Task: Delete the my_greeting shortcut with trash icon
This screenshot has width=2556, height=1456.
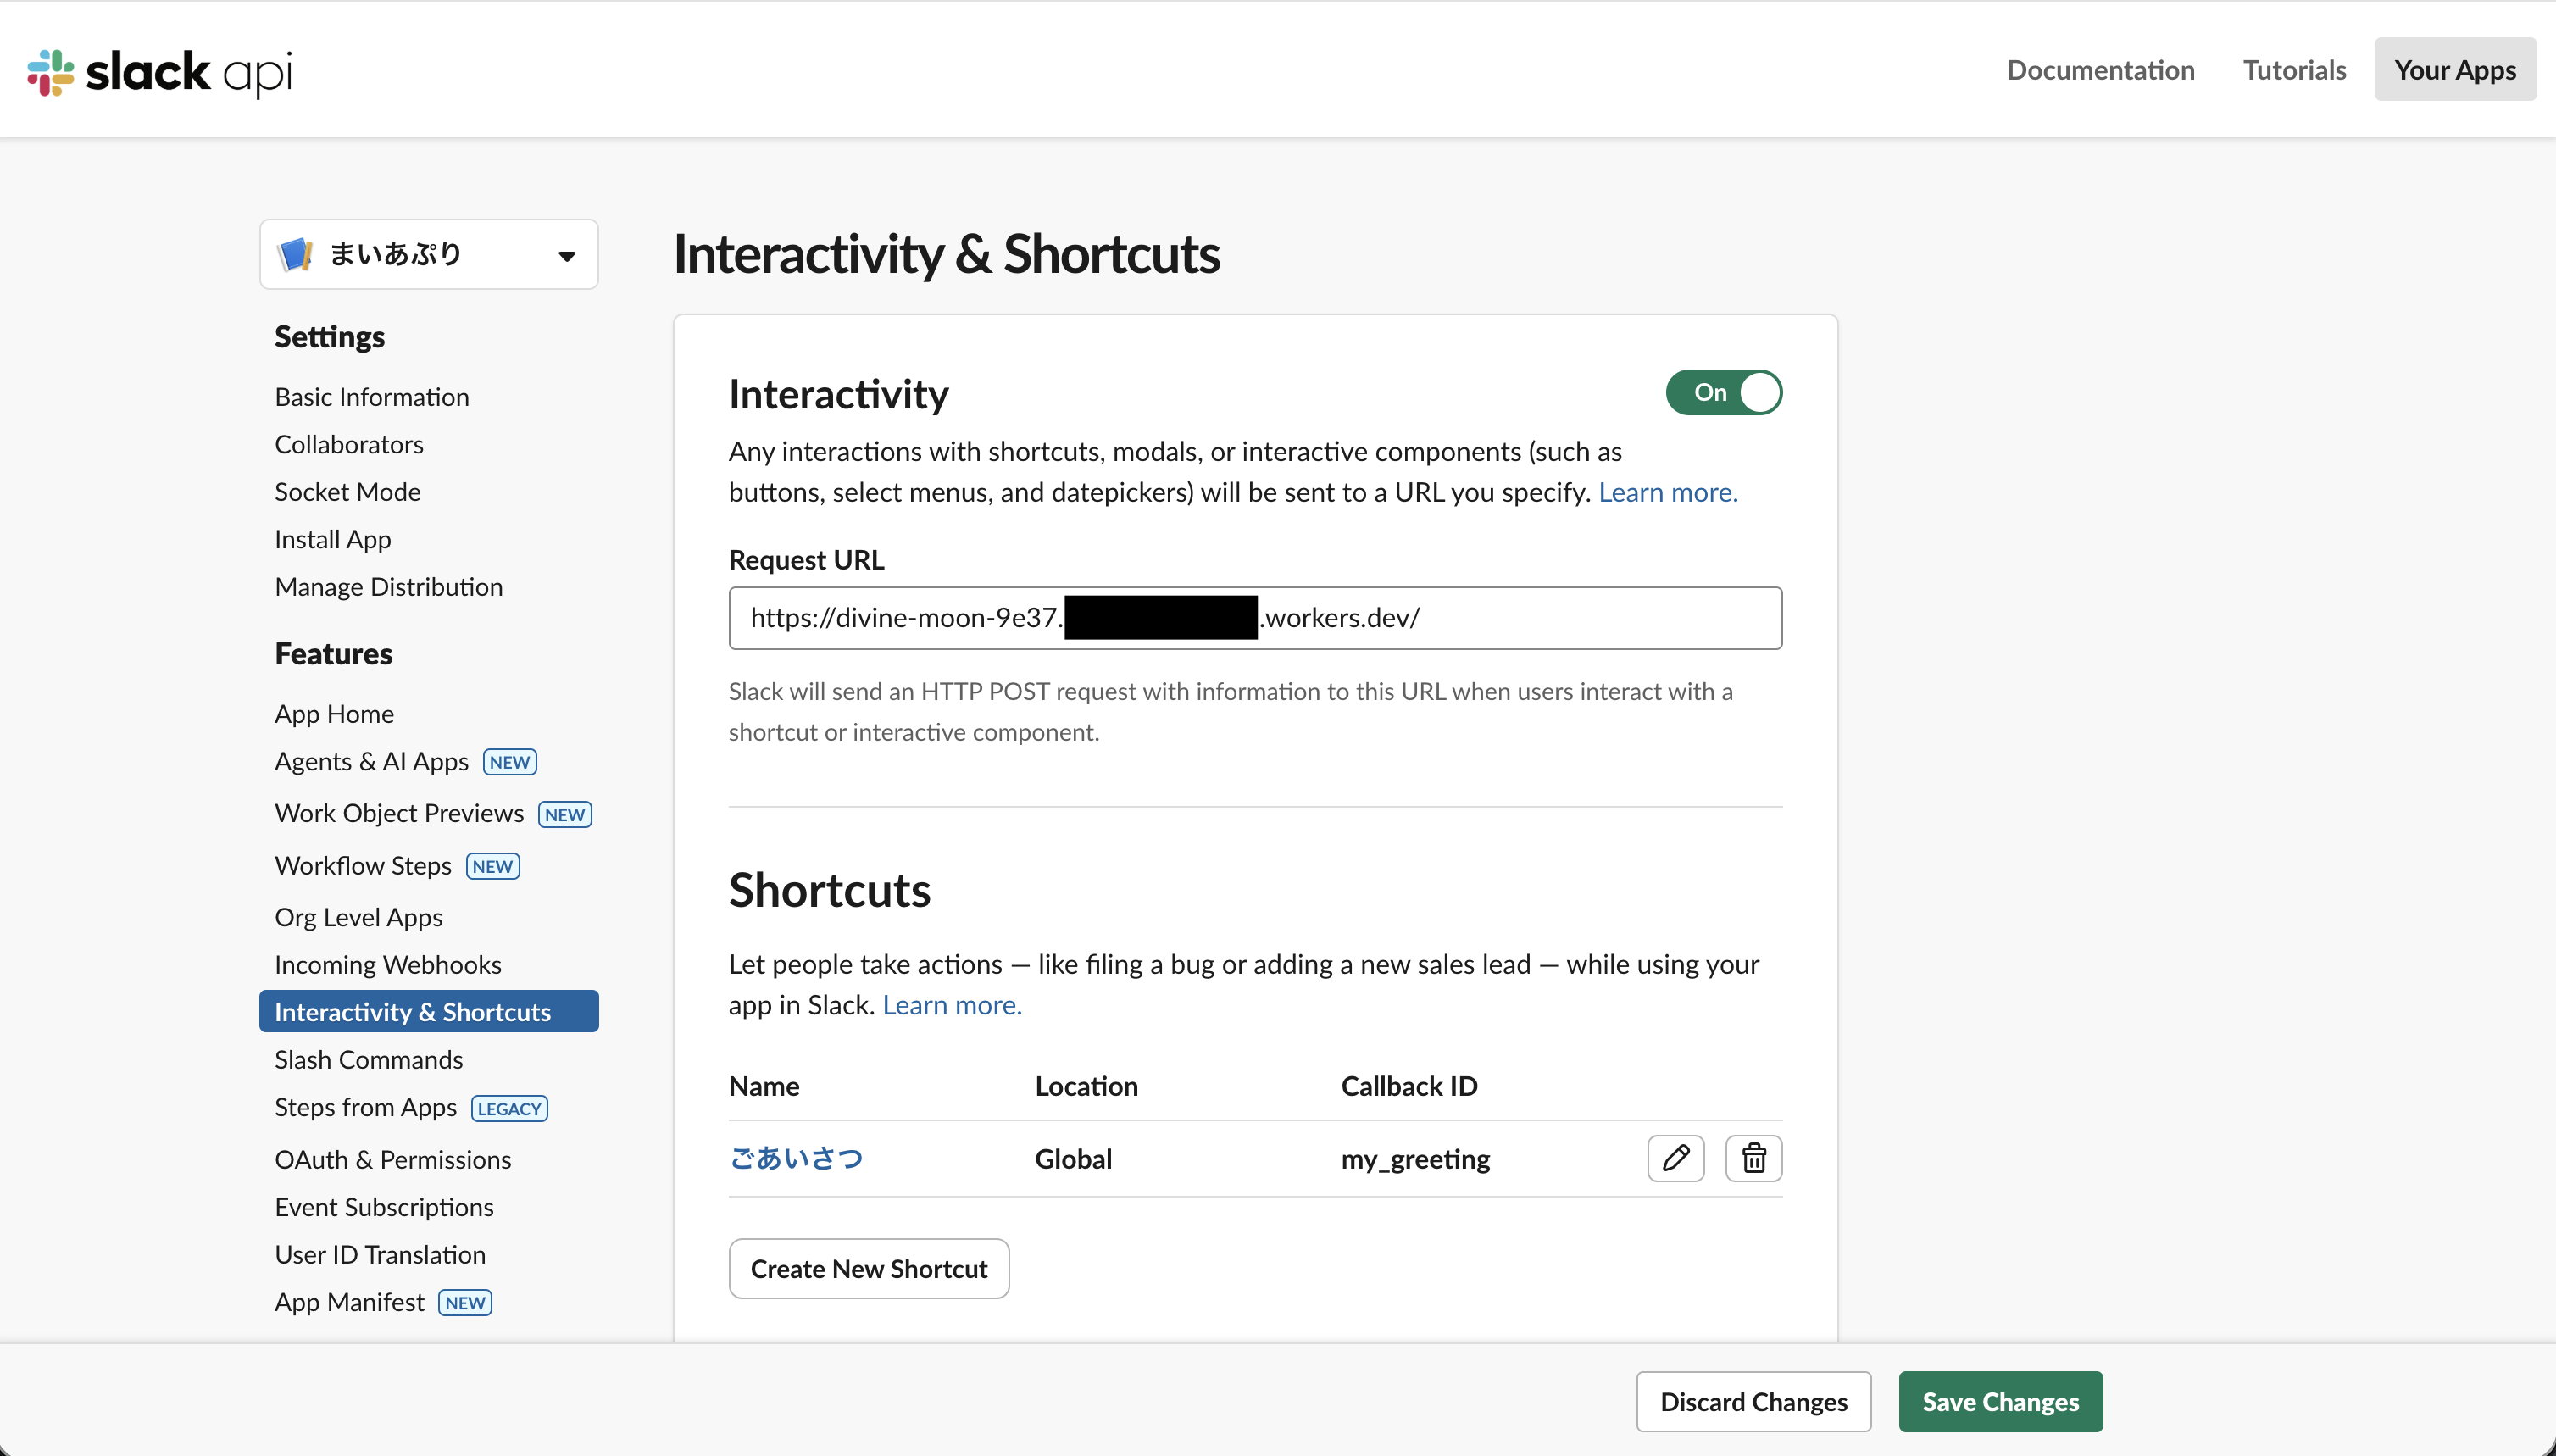Action: pyautogui.click(x=1753, y=1158)
